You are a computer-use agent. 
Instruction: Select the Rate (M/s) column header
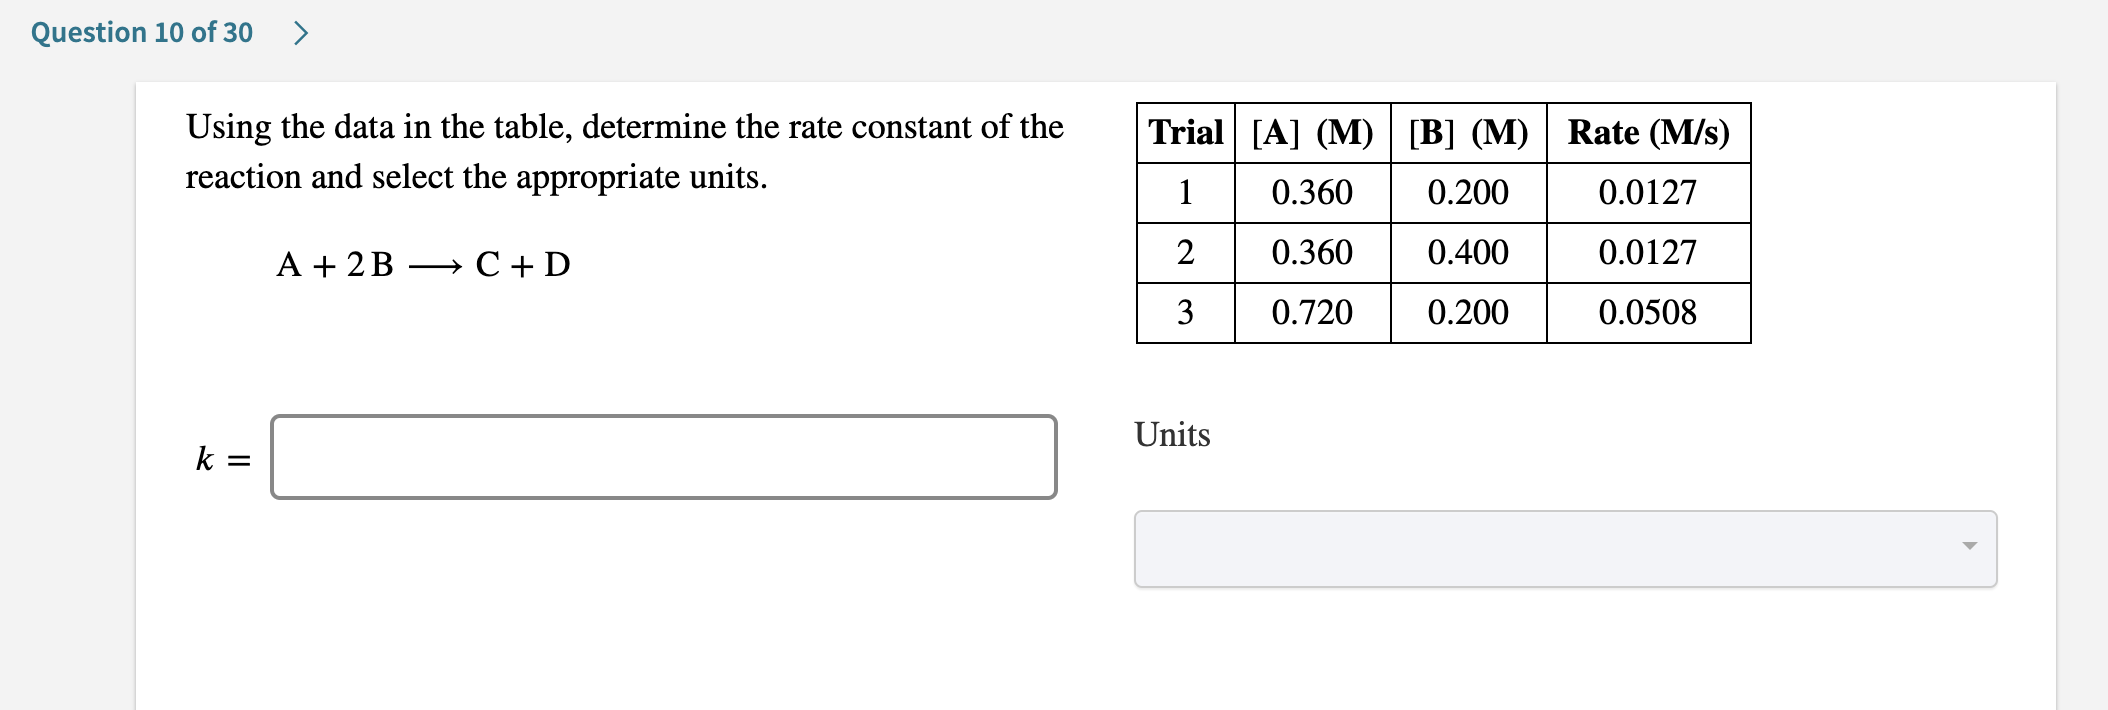click(x=1647, y=131)
